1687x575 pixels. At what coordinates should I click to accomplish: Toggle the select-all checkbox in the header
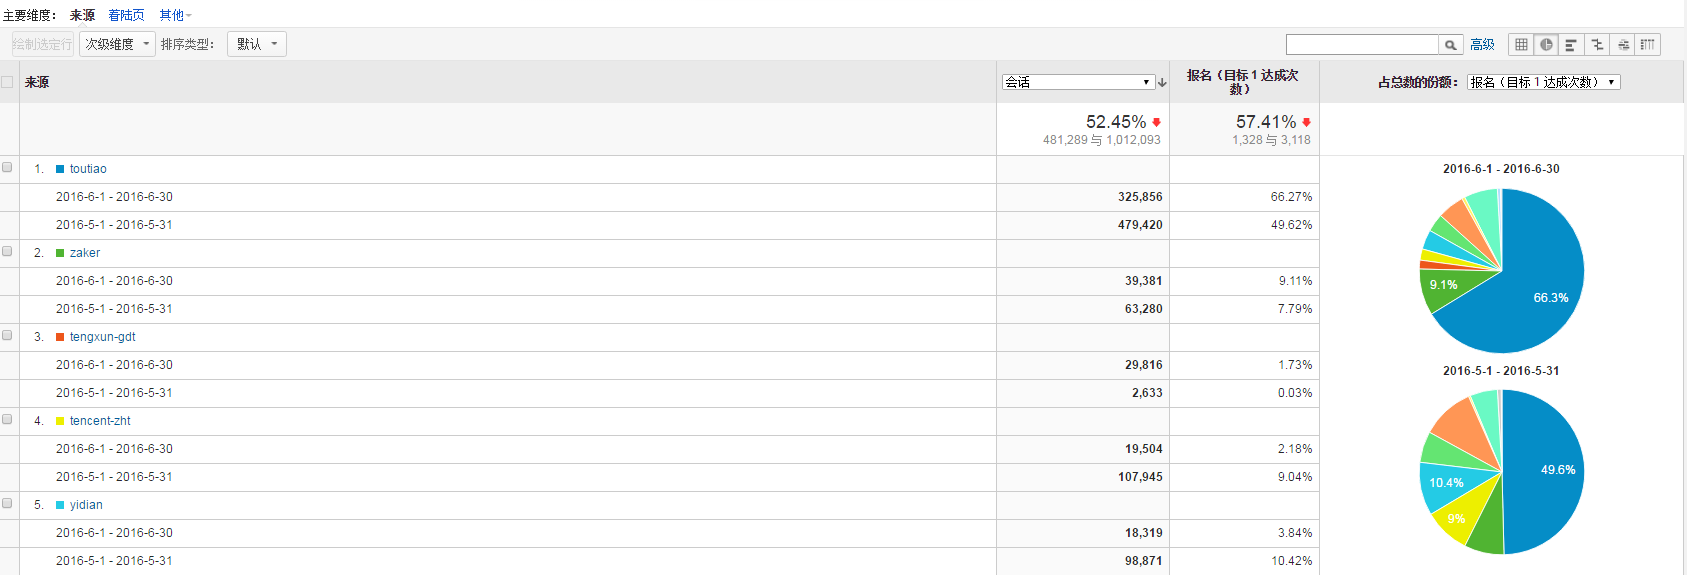(x=7, y=82)
